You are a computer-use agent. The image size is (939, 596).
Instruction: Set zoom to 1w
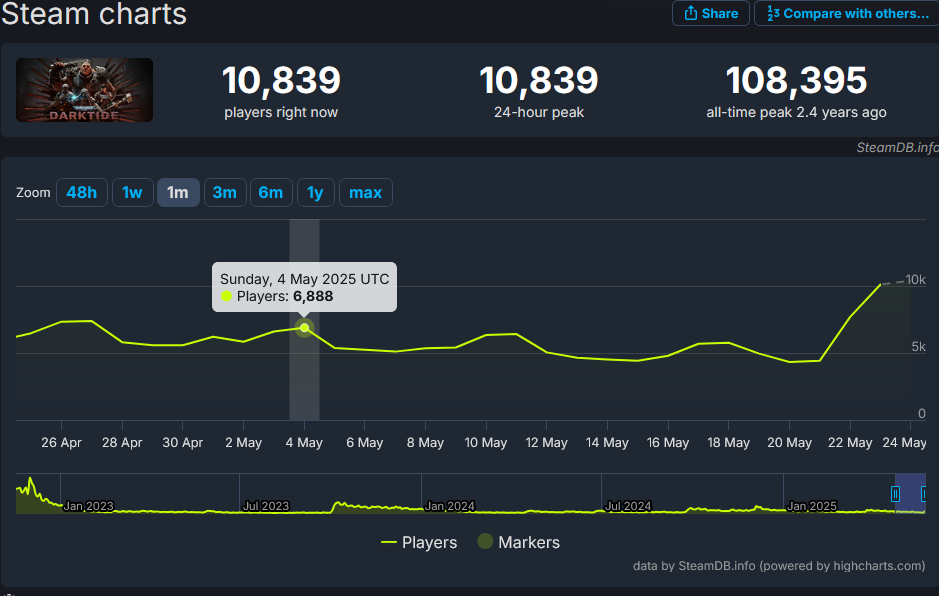click(132, 192)
